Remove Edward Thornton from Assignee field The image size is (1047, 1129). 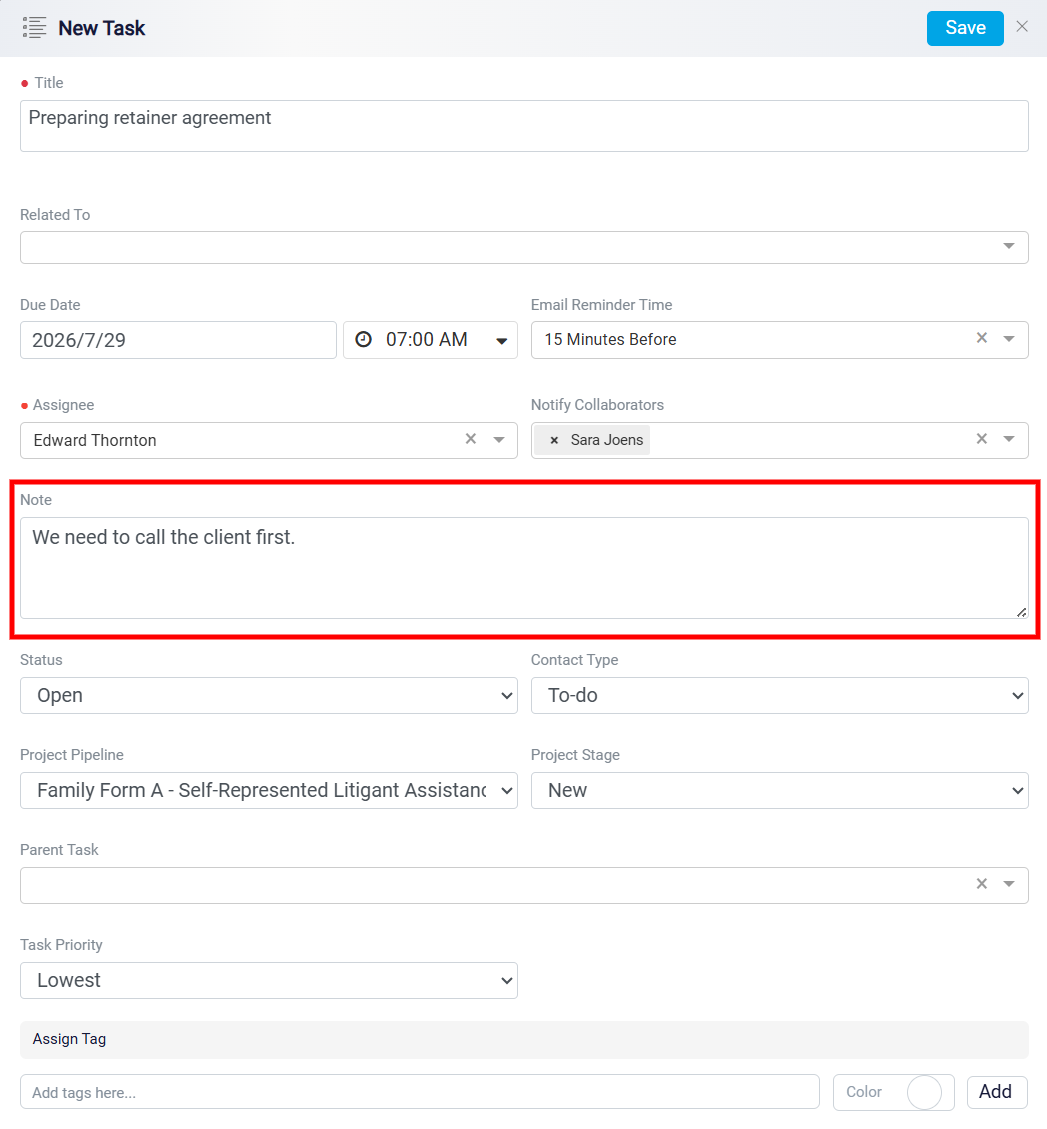click(x=471, y=438)
